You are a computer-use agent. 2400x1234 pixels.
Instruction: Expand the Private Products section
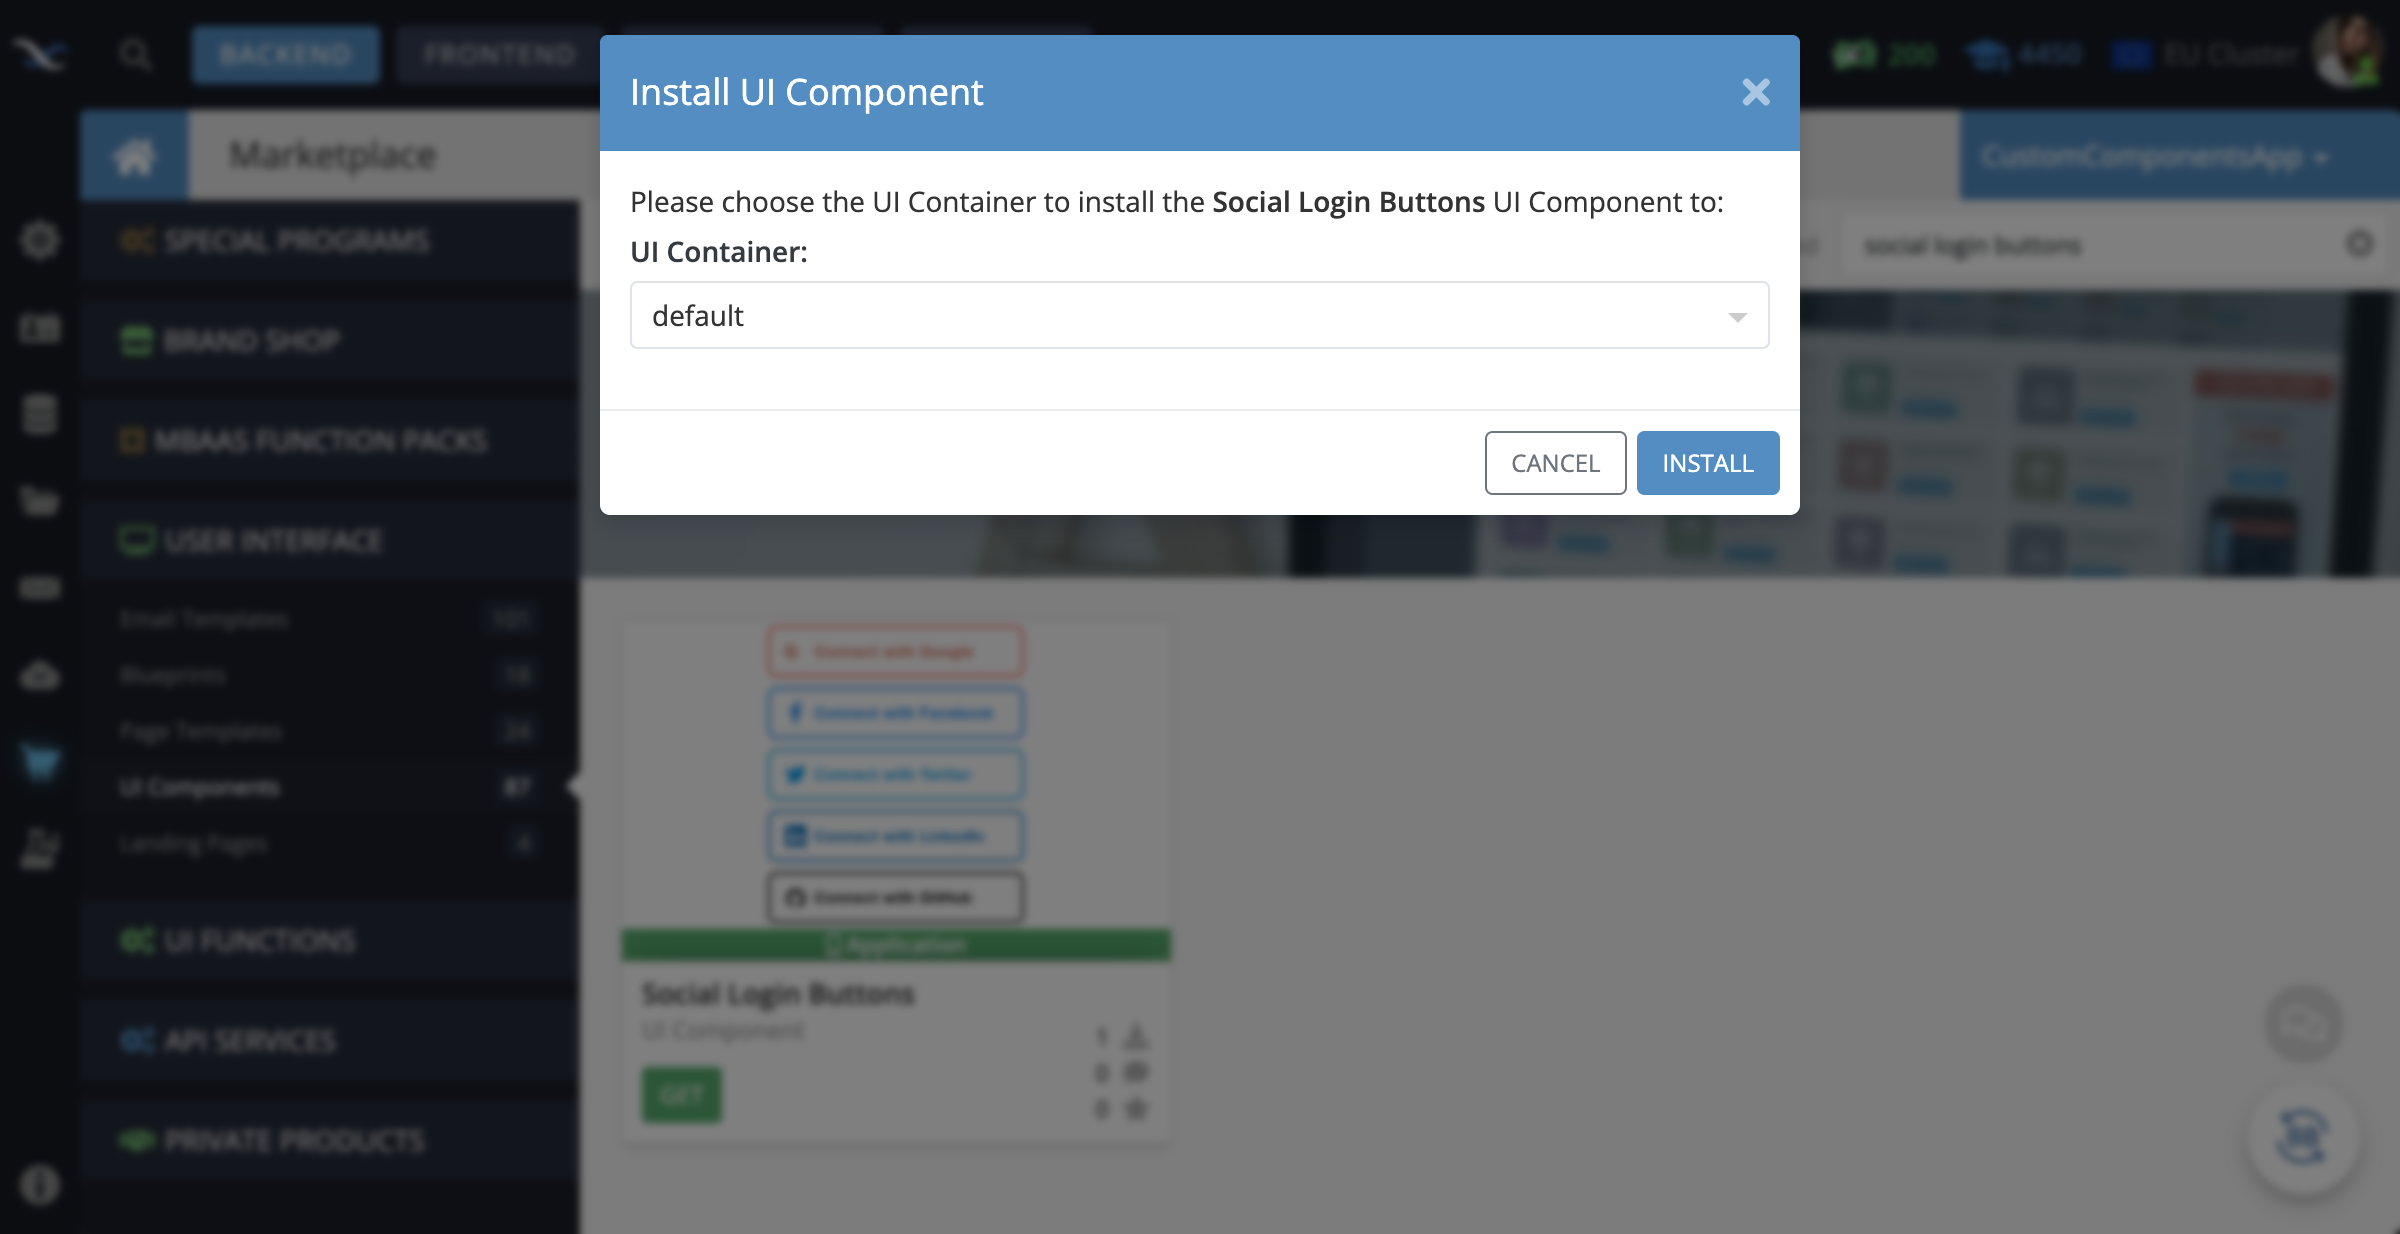(293, 1141)
